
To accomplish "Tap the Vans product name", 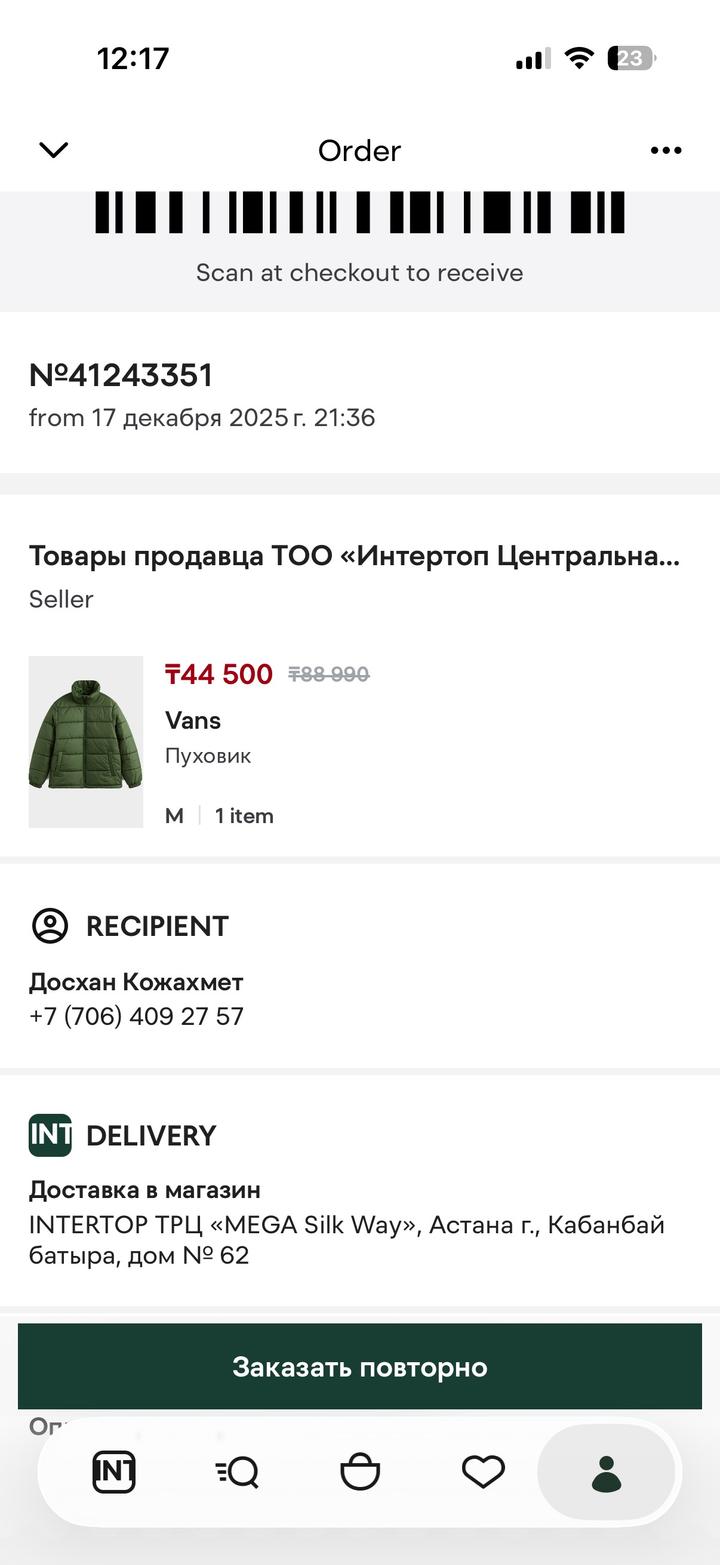I will point(193,720).
